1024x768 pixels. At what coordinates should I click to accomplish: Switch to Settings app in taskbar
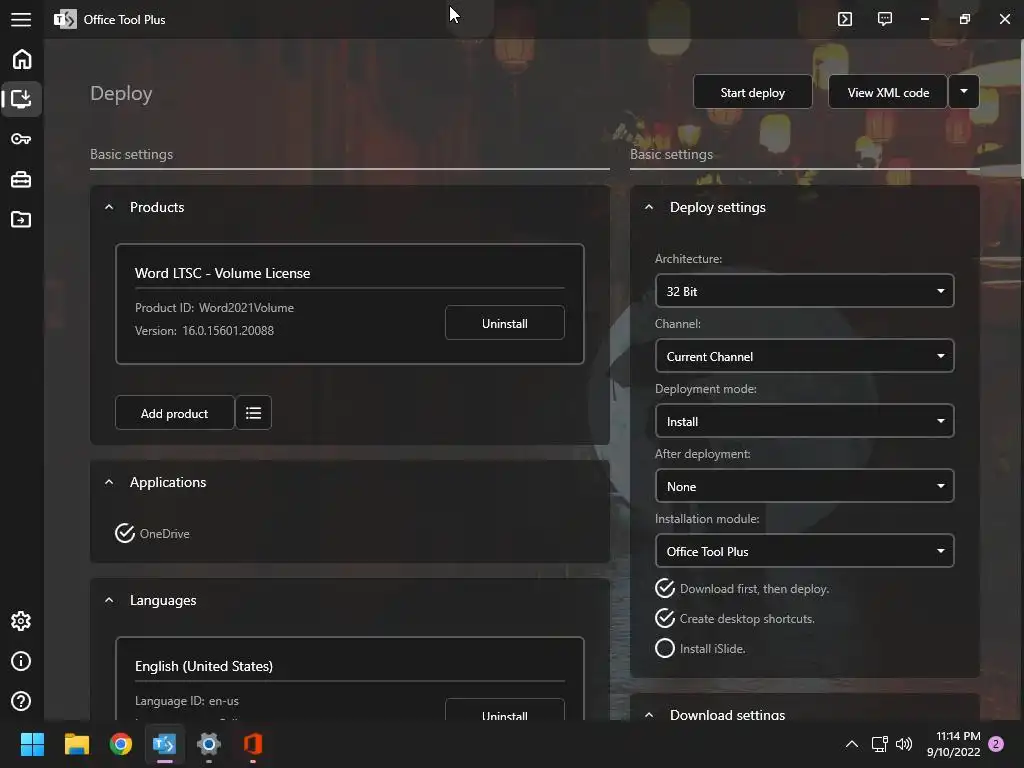click(209, 744)
